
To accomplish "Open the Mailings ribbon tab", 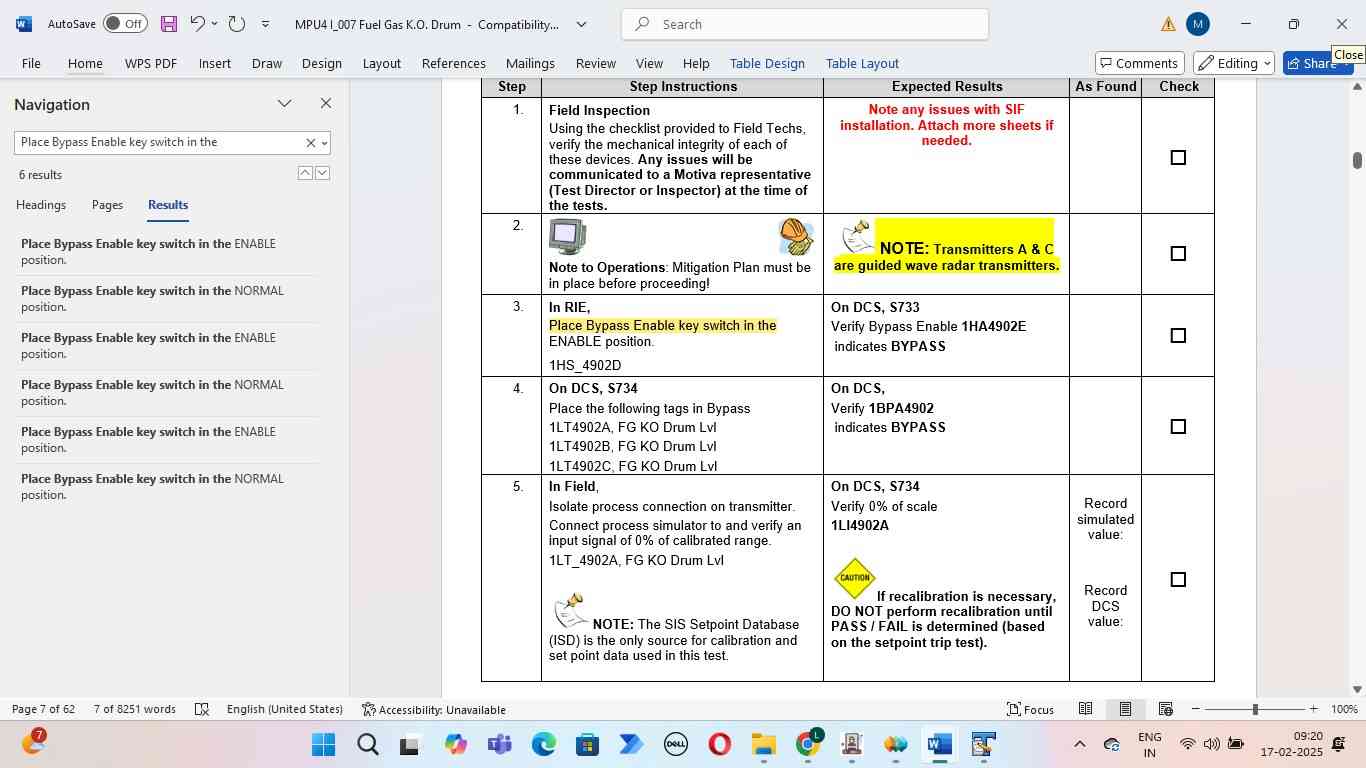I will point(530,63).
